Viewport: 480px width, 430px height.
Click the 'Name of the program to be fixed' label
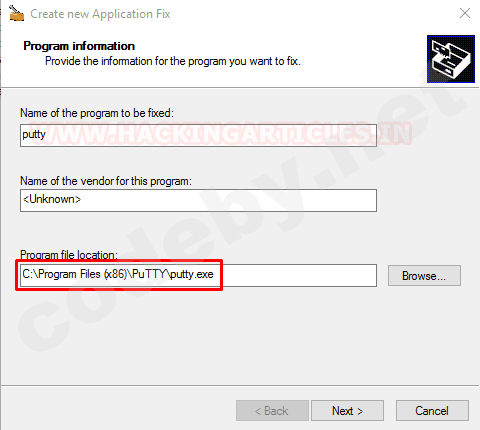pos(97,113)
